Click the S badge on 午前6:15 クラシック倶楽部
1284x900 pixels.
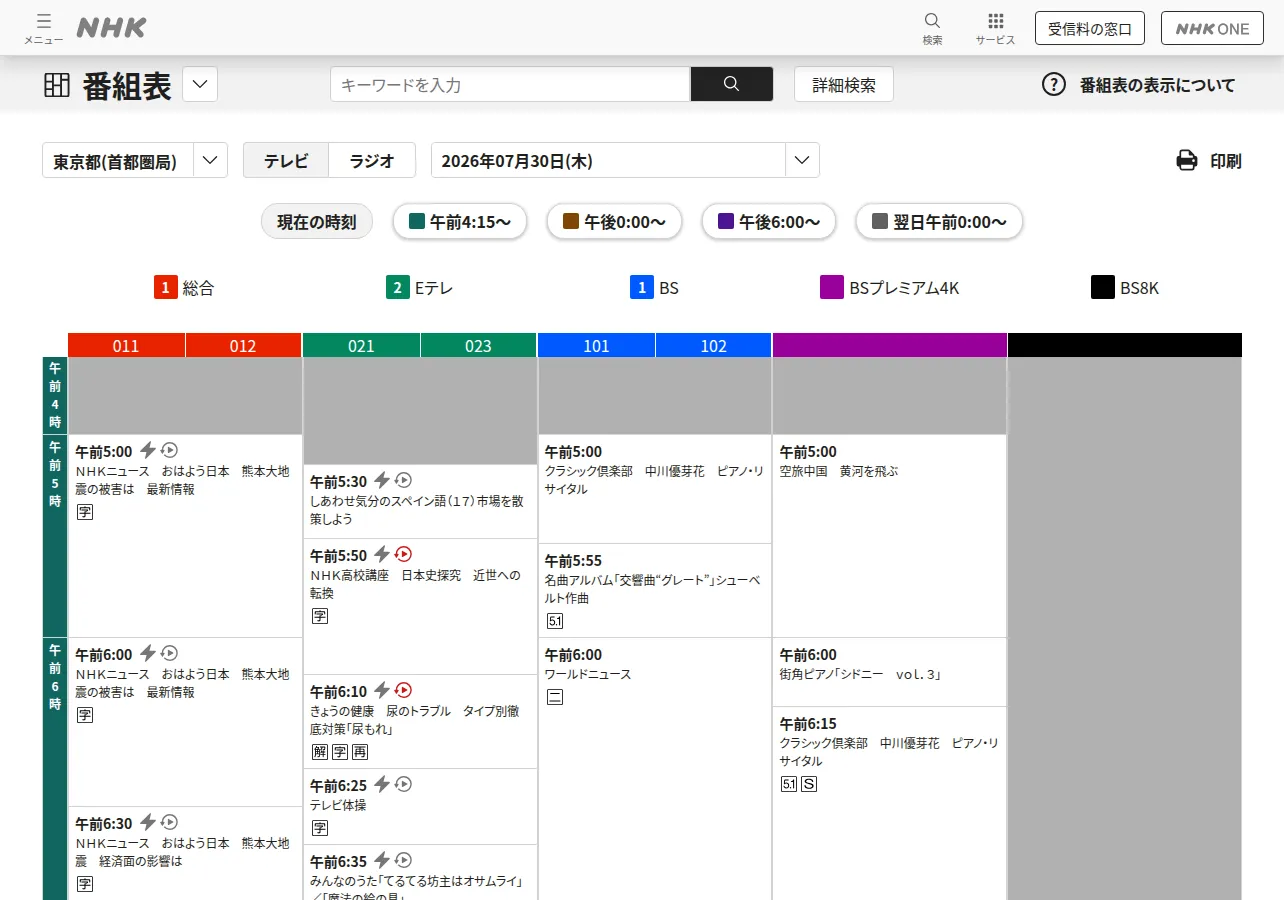[x=809, y=784]
